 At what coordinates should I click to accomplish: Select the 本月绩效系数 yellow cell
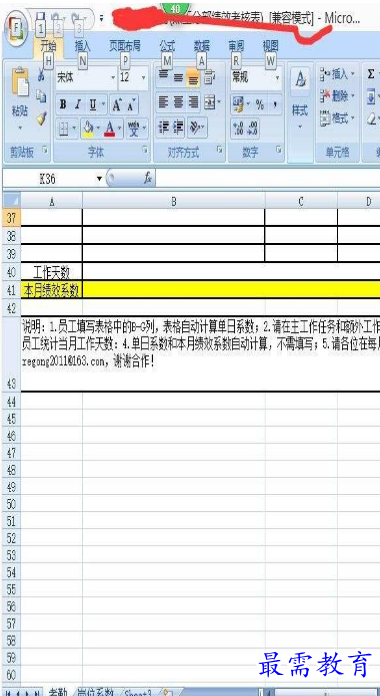coord(51,290)
